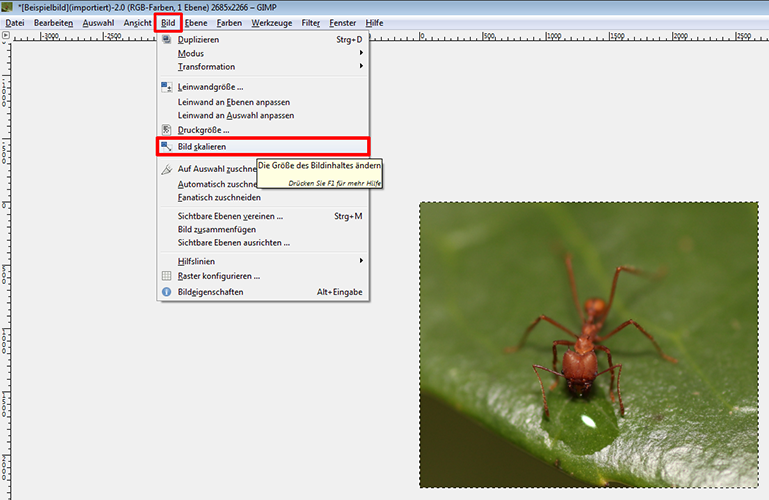Open the image menu triangle at the ruler corner

(x=5, y=35)
